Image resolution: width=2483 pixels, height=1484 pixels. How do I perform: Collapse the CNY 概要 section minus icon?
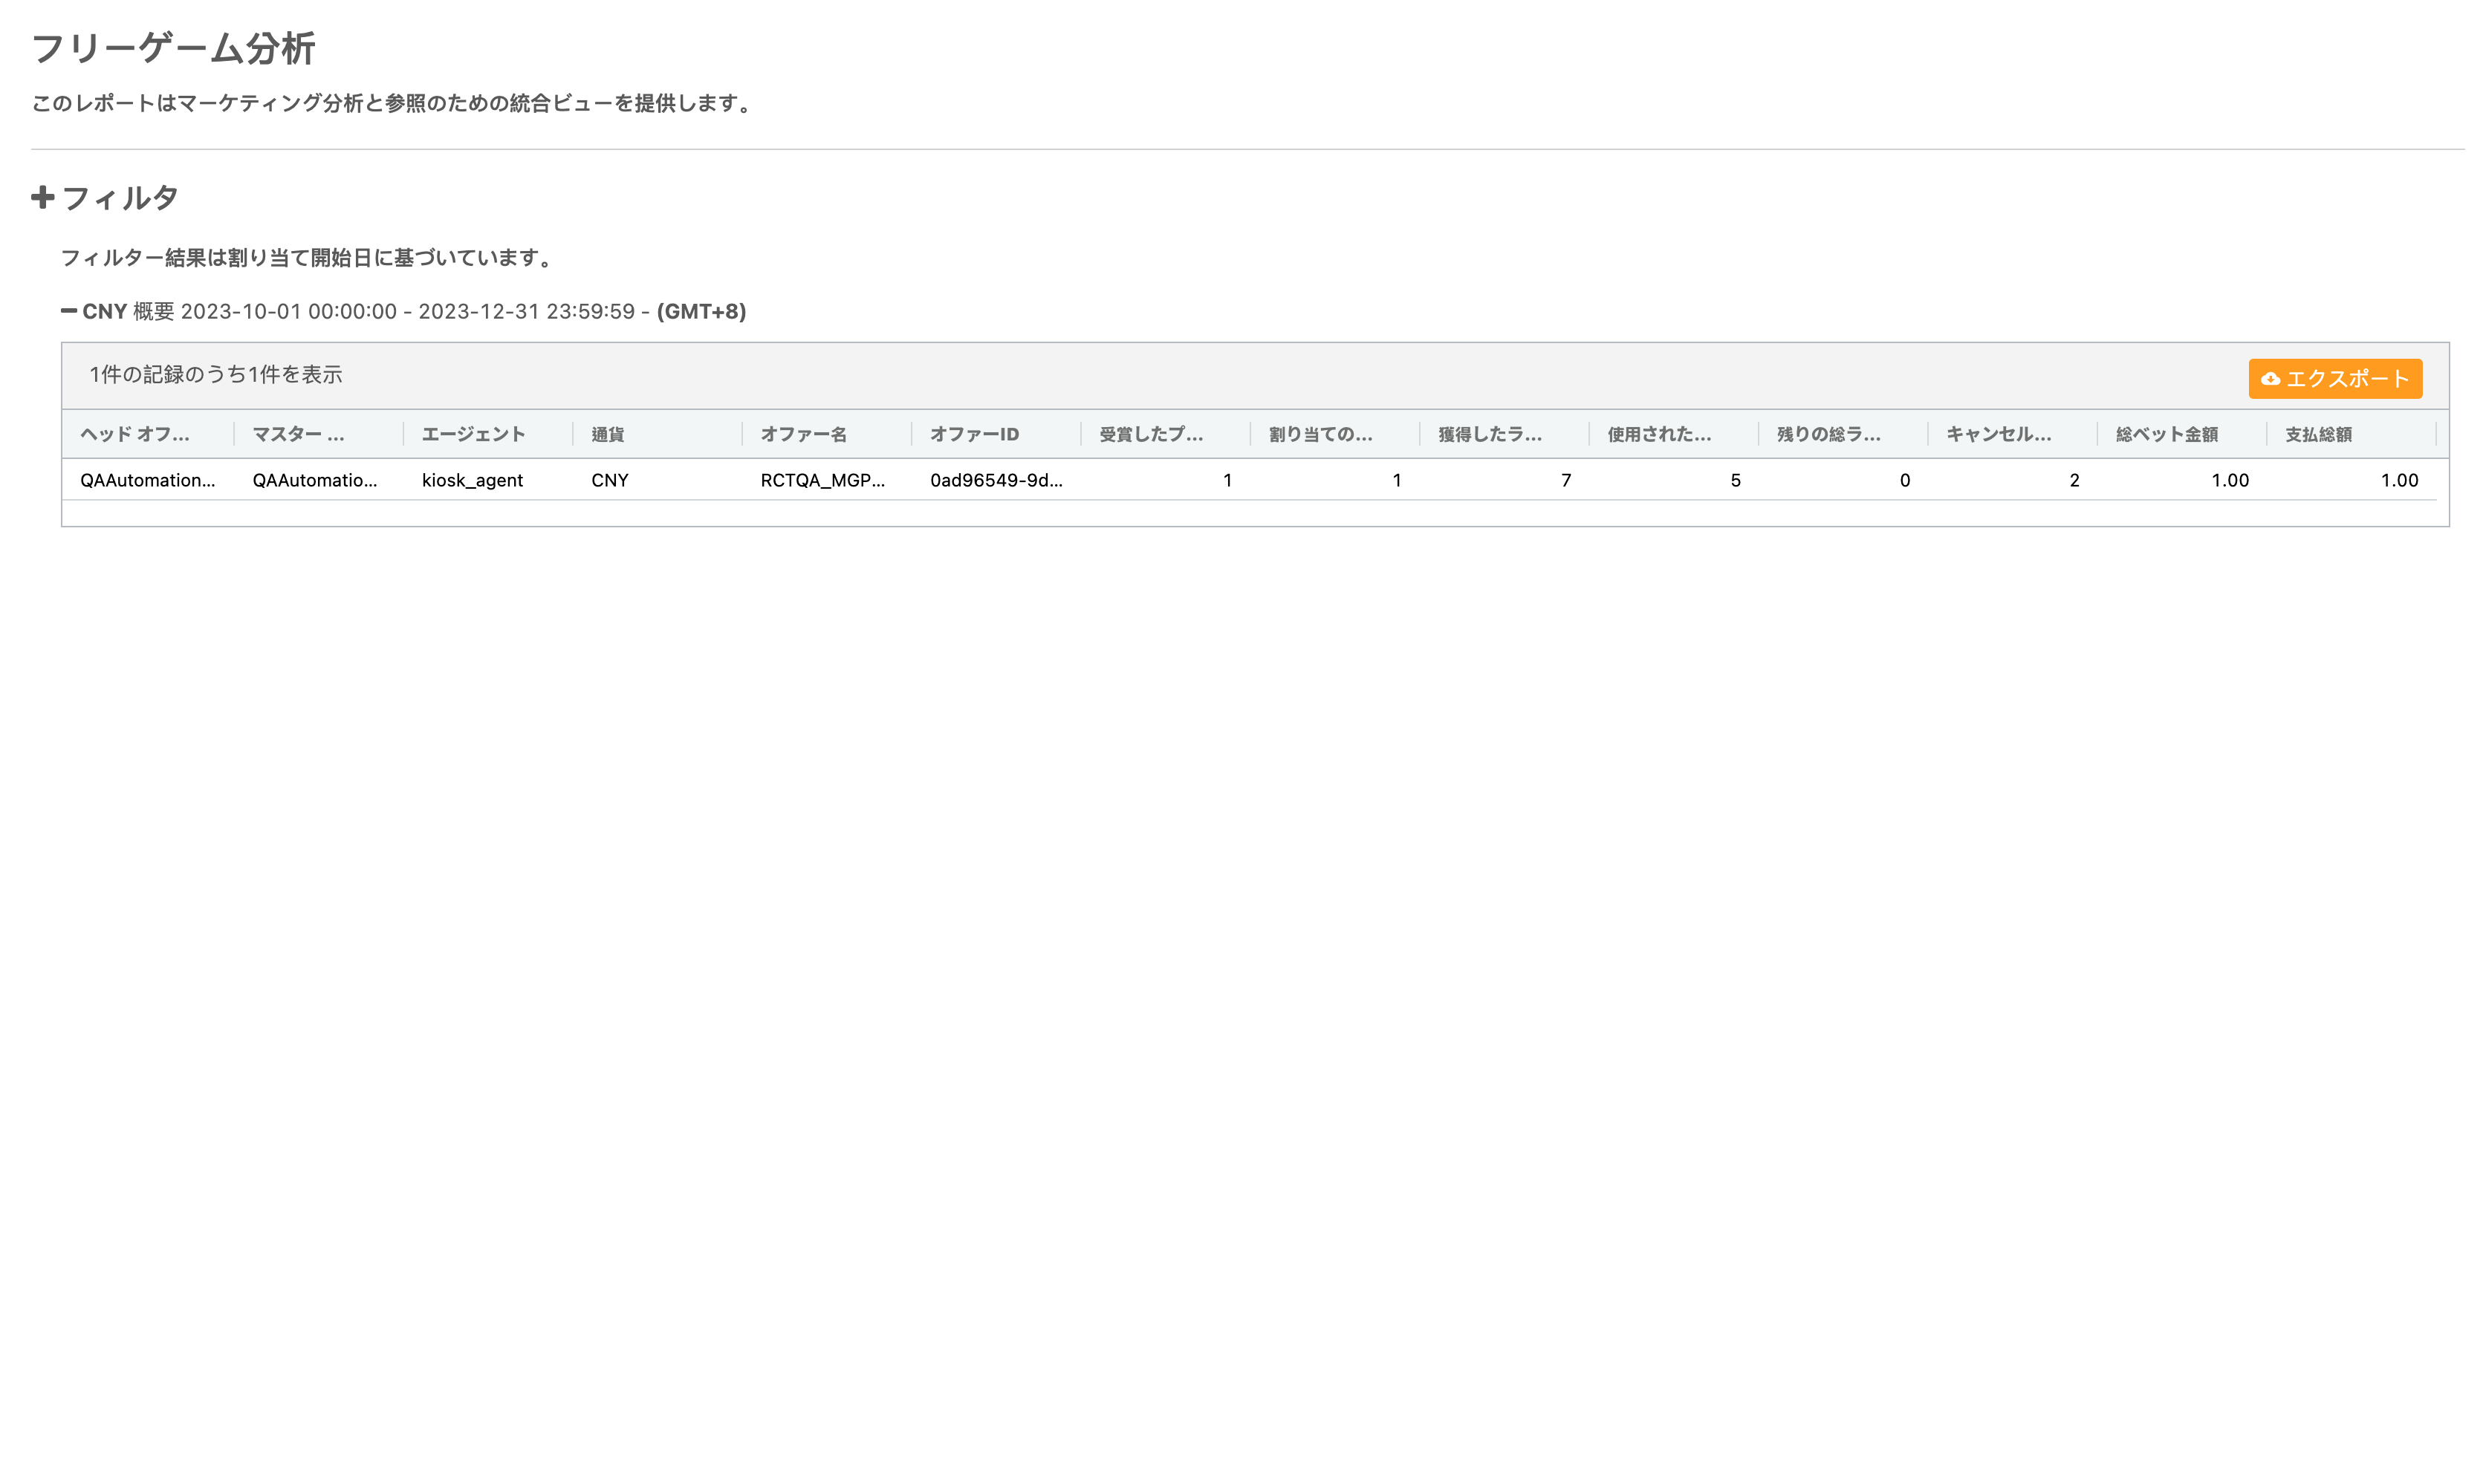pos(68,311)
